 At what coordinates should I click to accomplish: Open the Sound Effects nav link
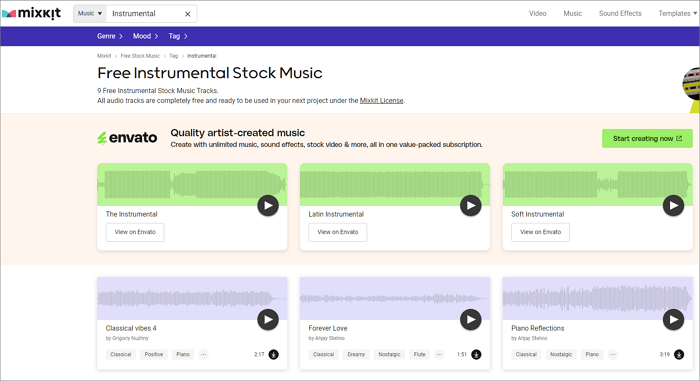pyautogui.click(x=620, y=13)
